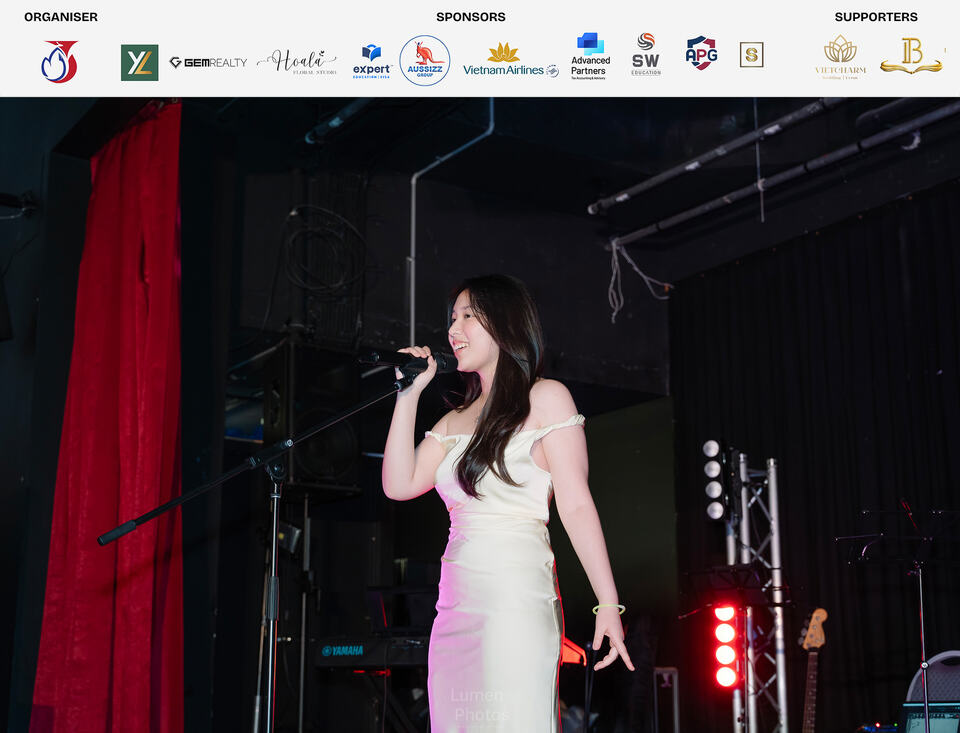Select the Aussizz Group kangaroo logo
The image size is (960, 733).
pos(425,61)
